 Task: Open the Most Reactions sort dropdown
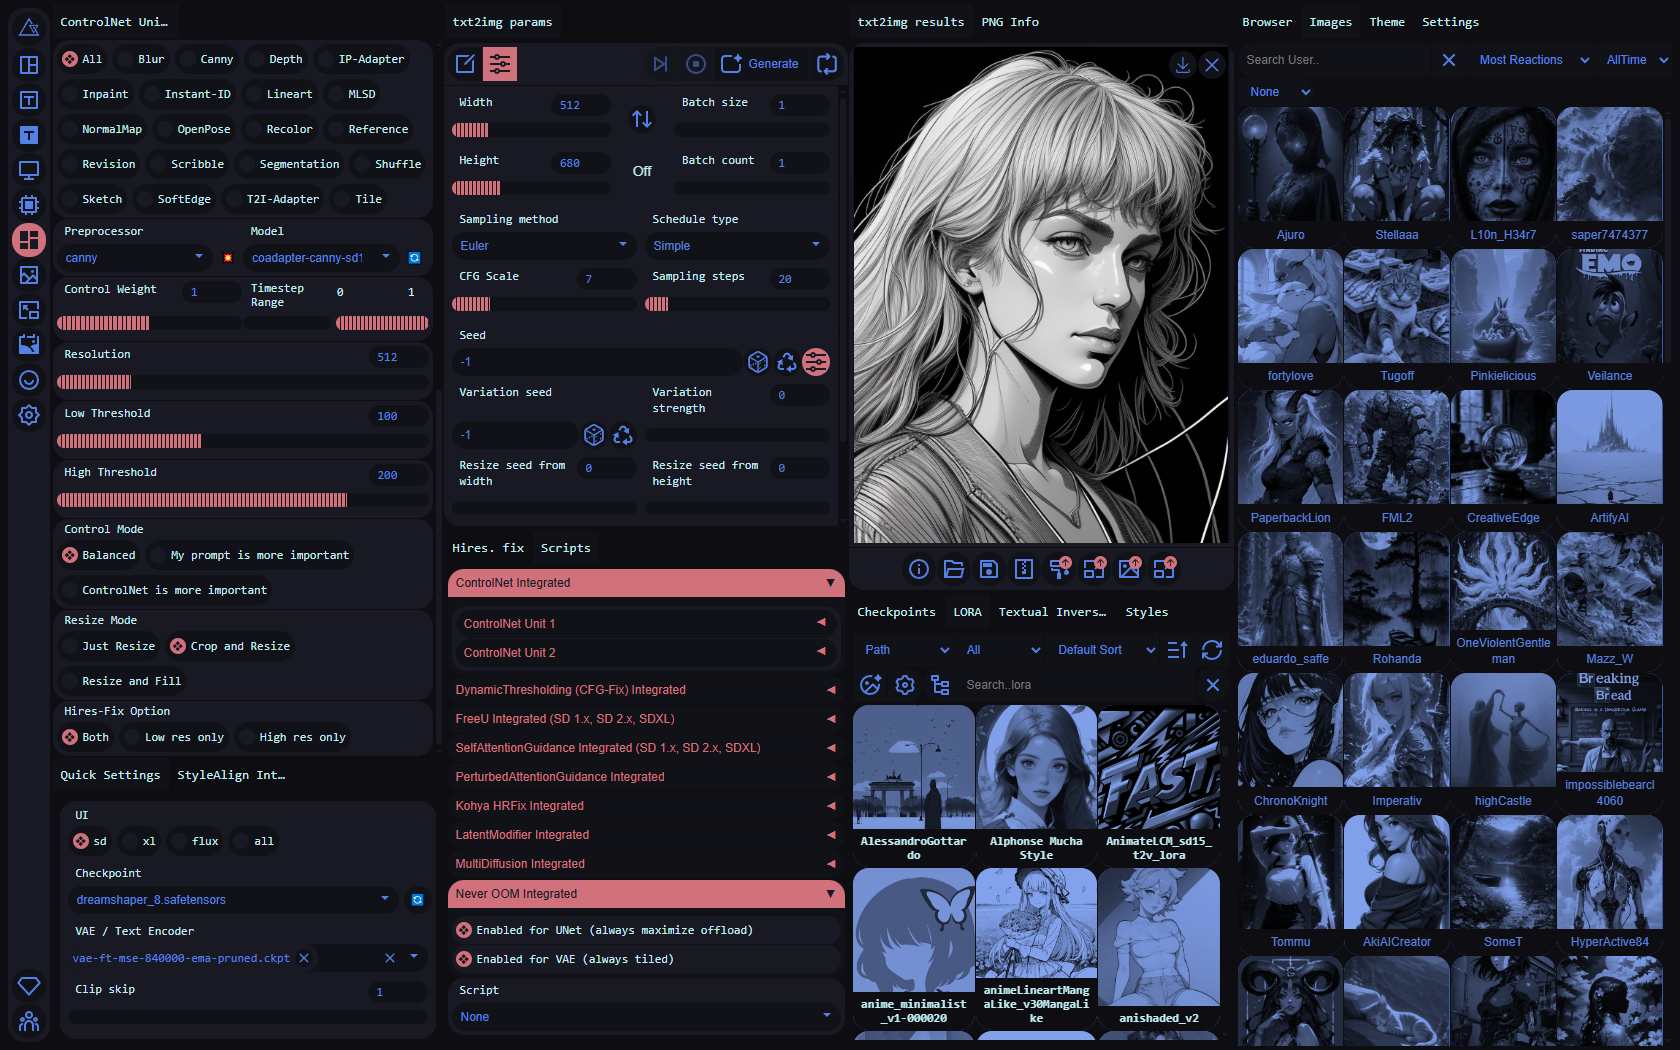(x=1533, y=60)
